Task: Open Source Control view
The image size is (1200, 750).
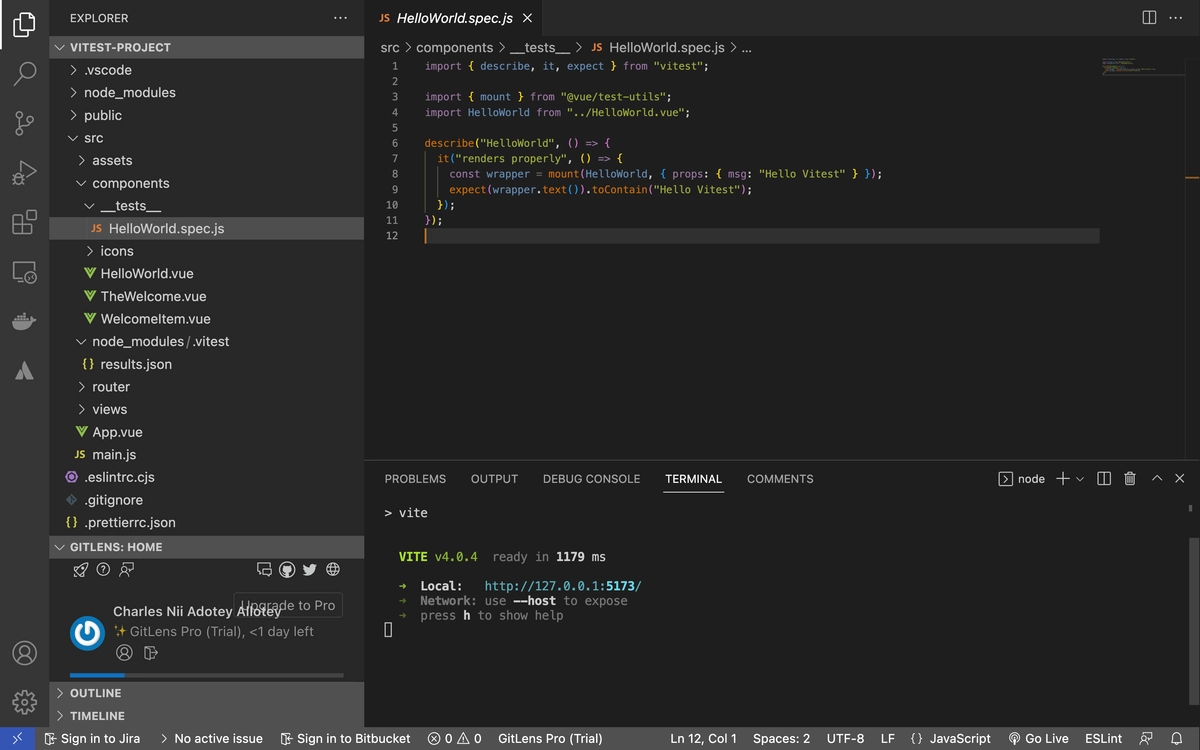Action: tap(25, 122)
